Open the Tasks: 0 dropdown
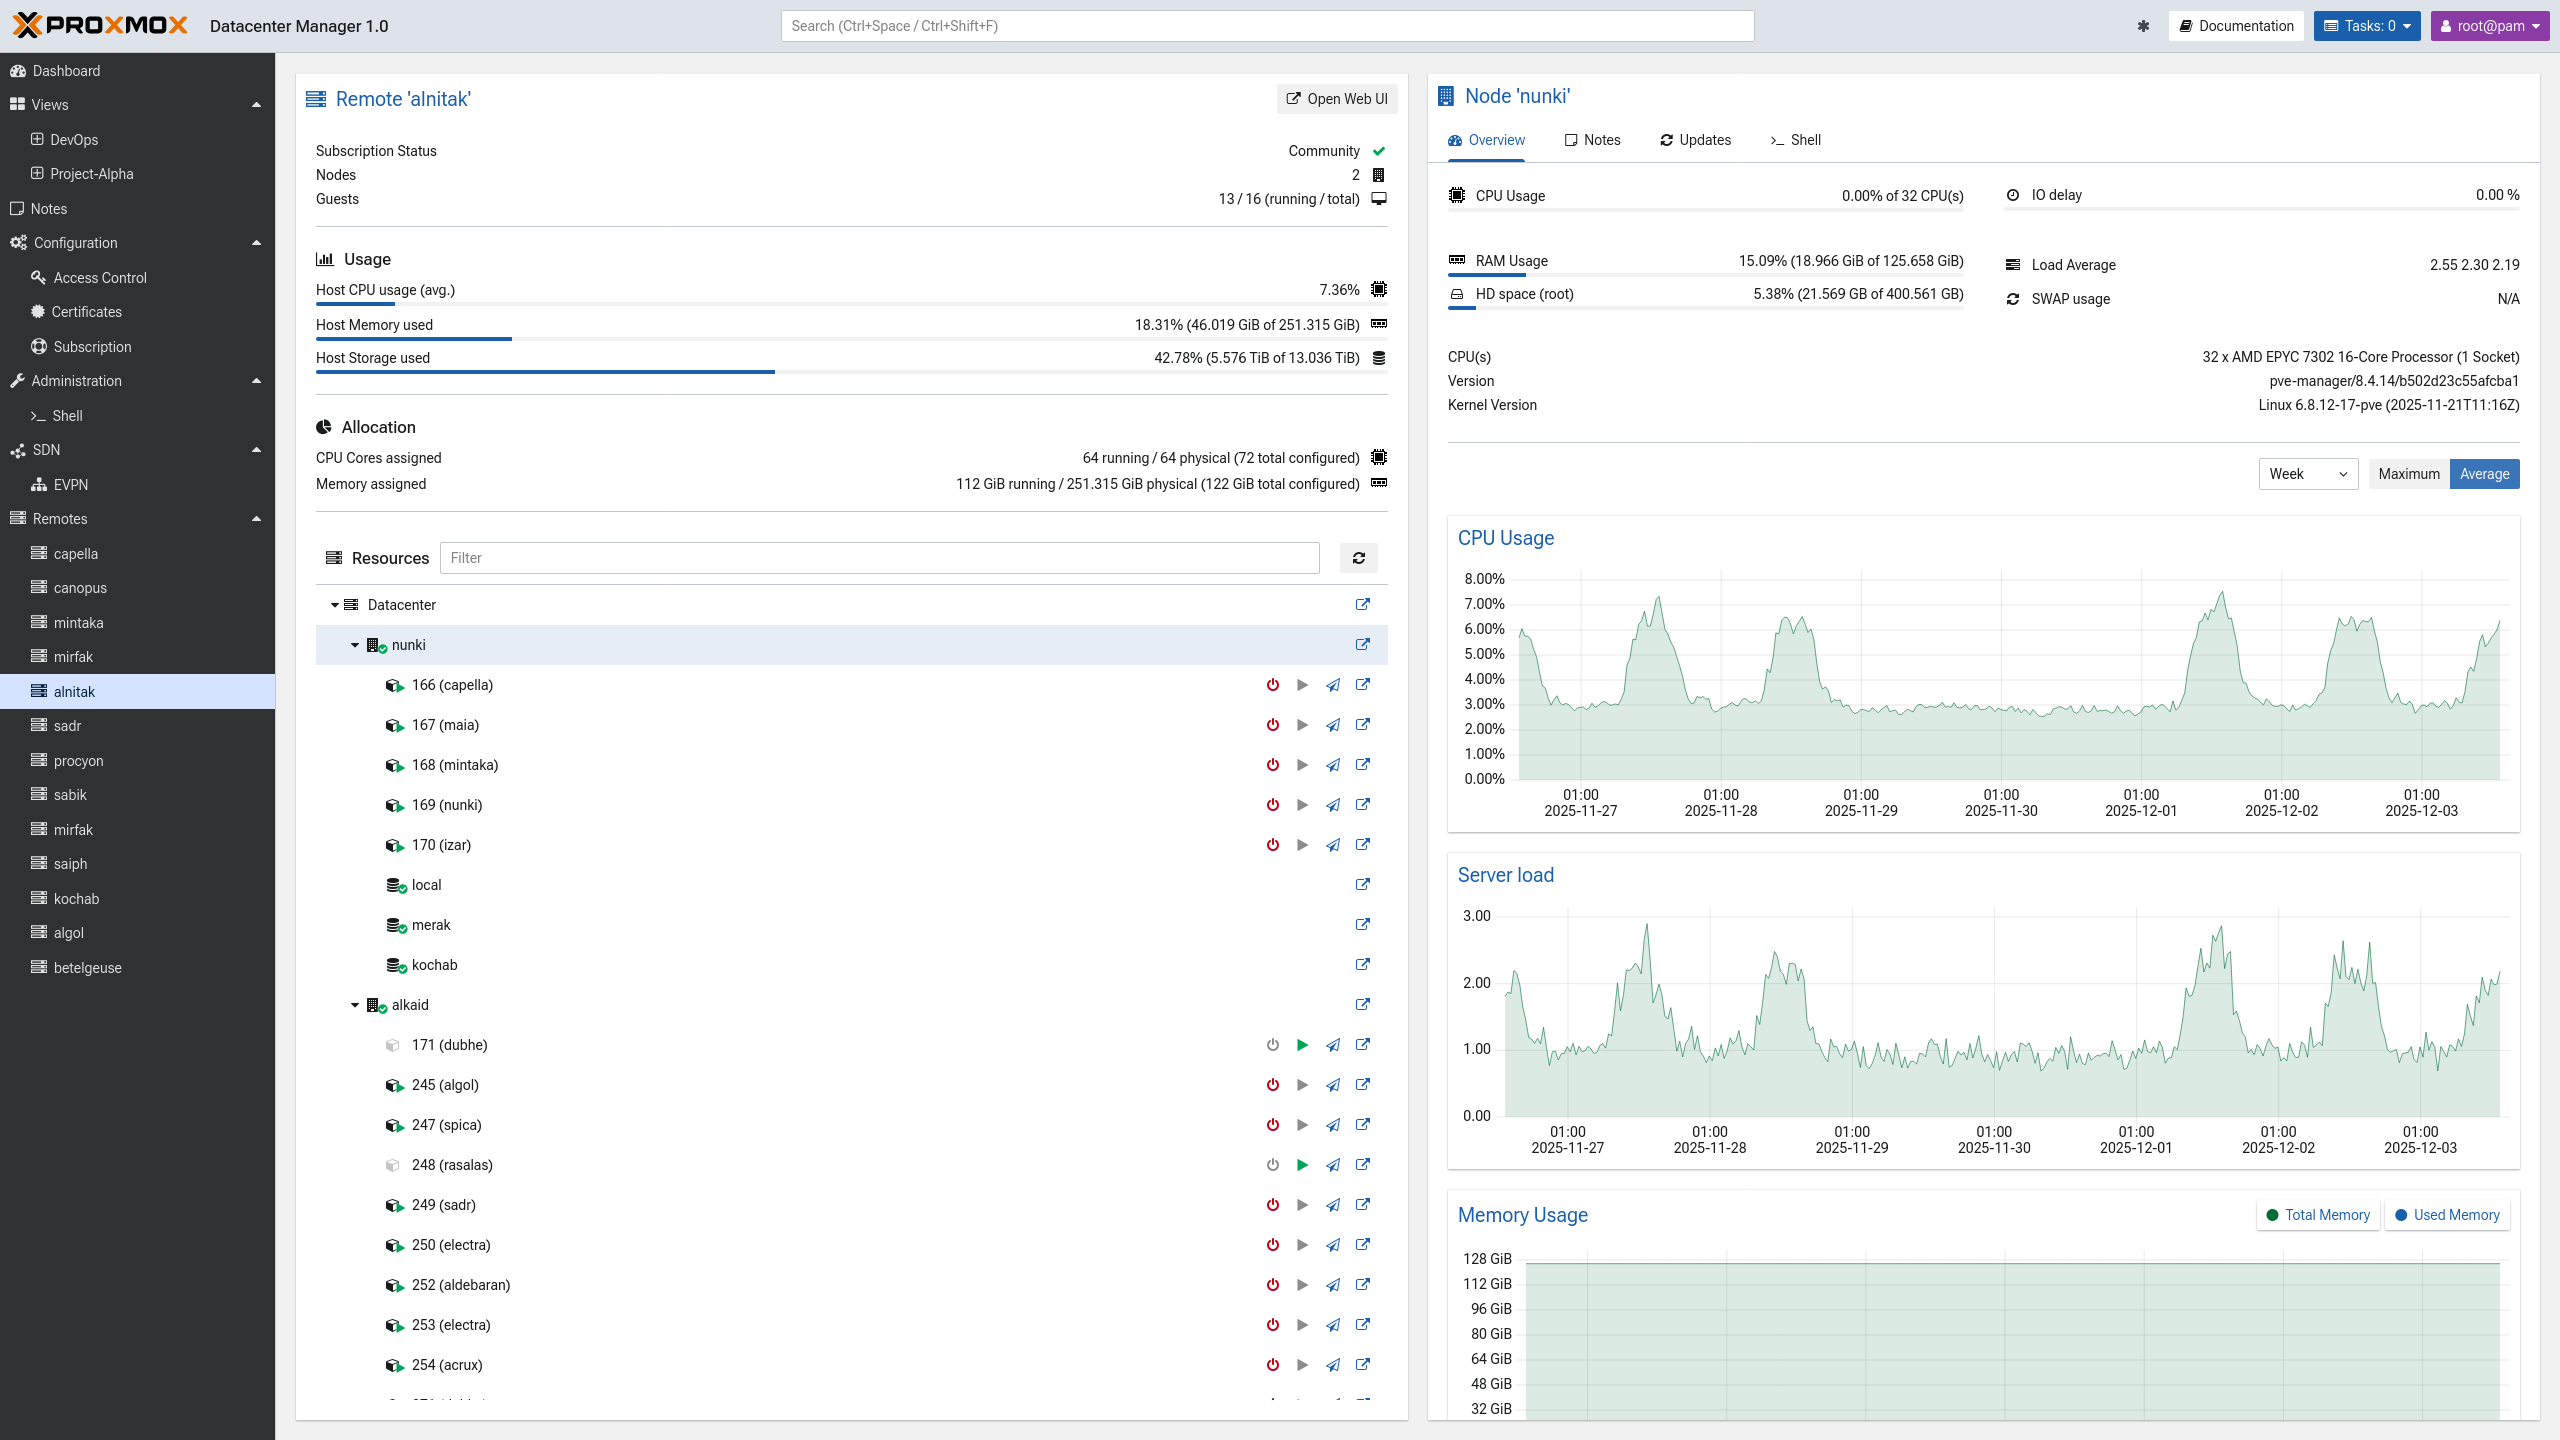 point(2366,26)
